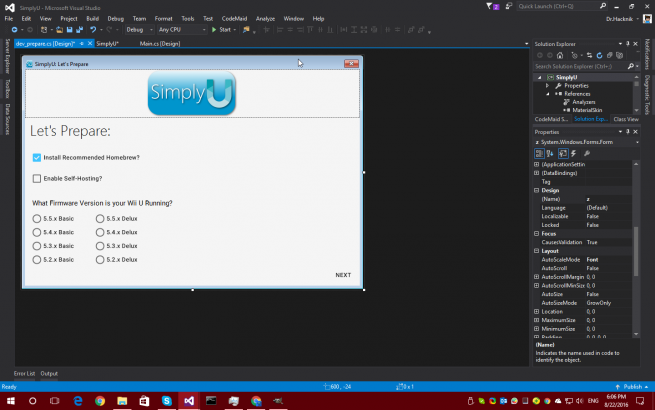655x410 pixels.
Task: Open the Error List panel
Action: click(x=24, y=374)
